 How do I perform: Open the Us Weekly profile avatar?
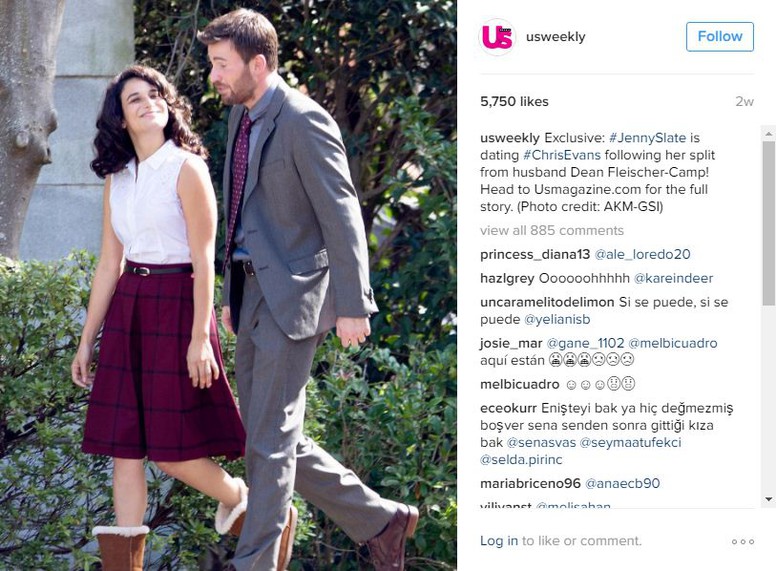tap(497, 37)
